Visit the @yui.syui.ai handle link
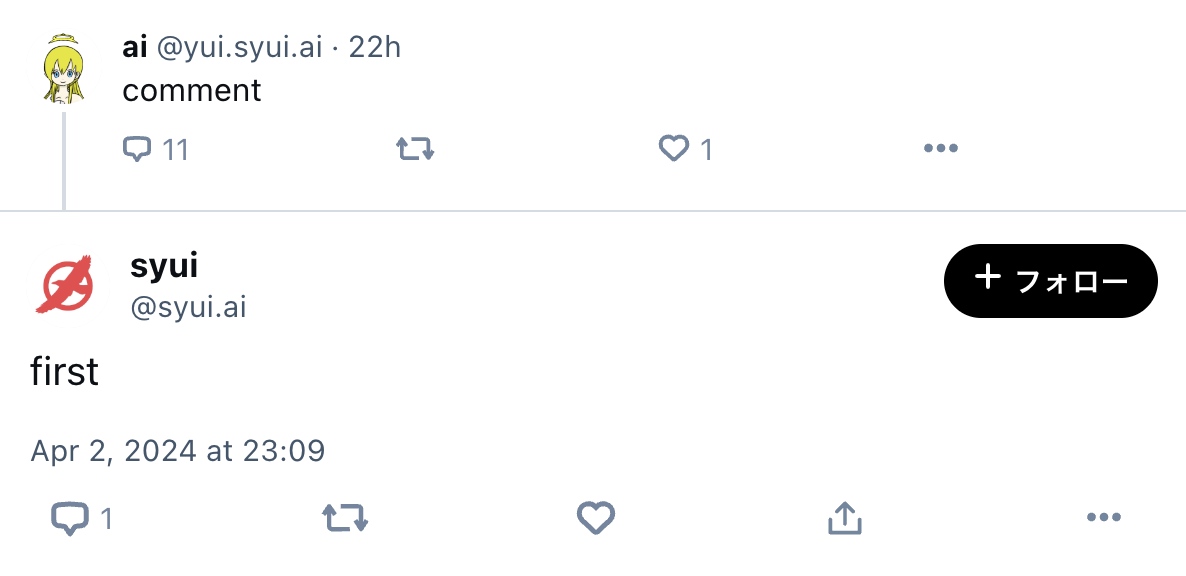Screen dimensions: 1186x576 (x=239, y=48)
